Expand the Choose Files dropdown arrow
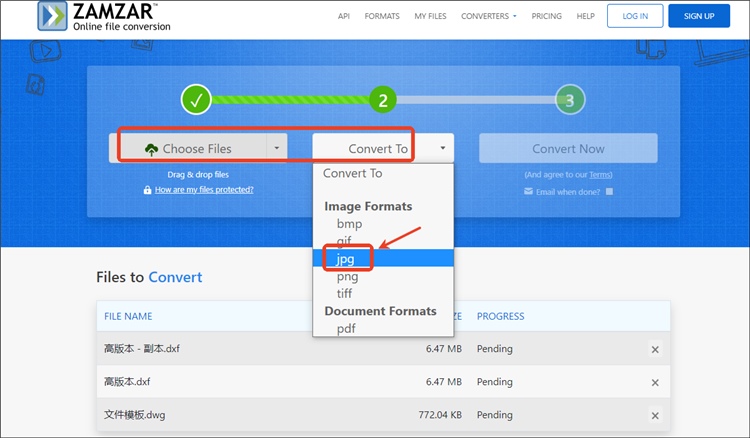Viewport: 750px width, 438px height. pos(276,148)
